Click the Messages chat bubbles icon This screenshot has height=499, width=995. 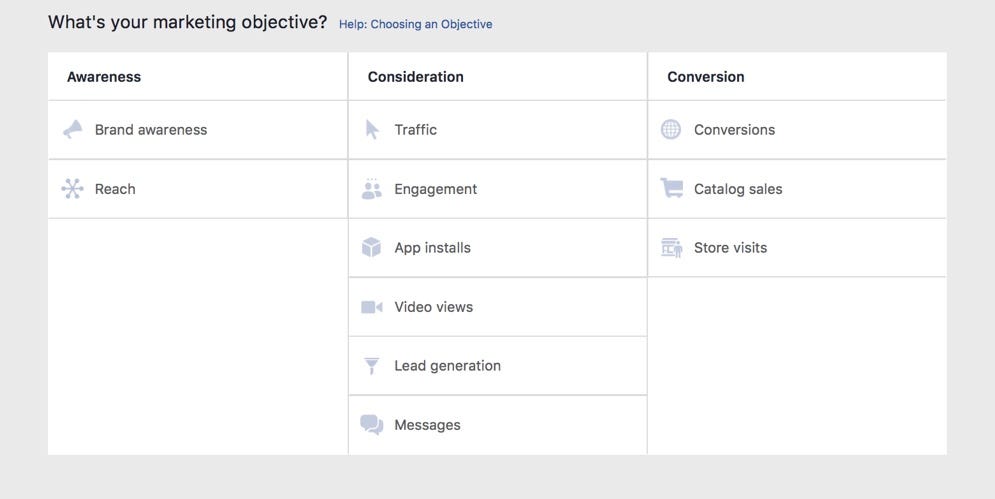(x=372, y=425)
